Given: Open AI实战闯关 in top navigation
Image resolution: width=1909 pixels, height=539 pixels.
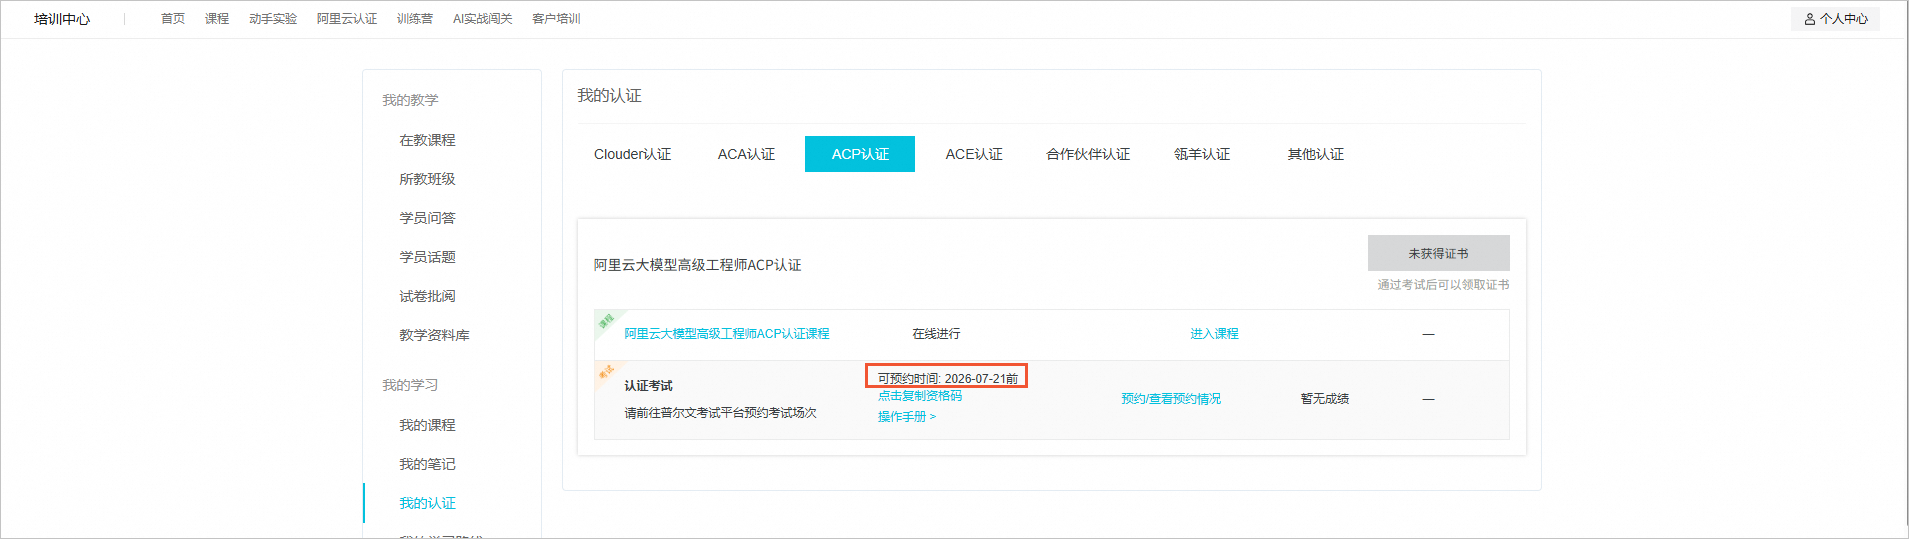Looking at the screenshot, I should coord(482,19).
